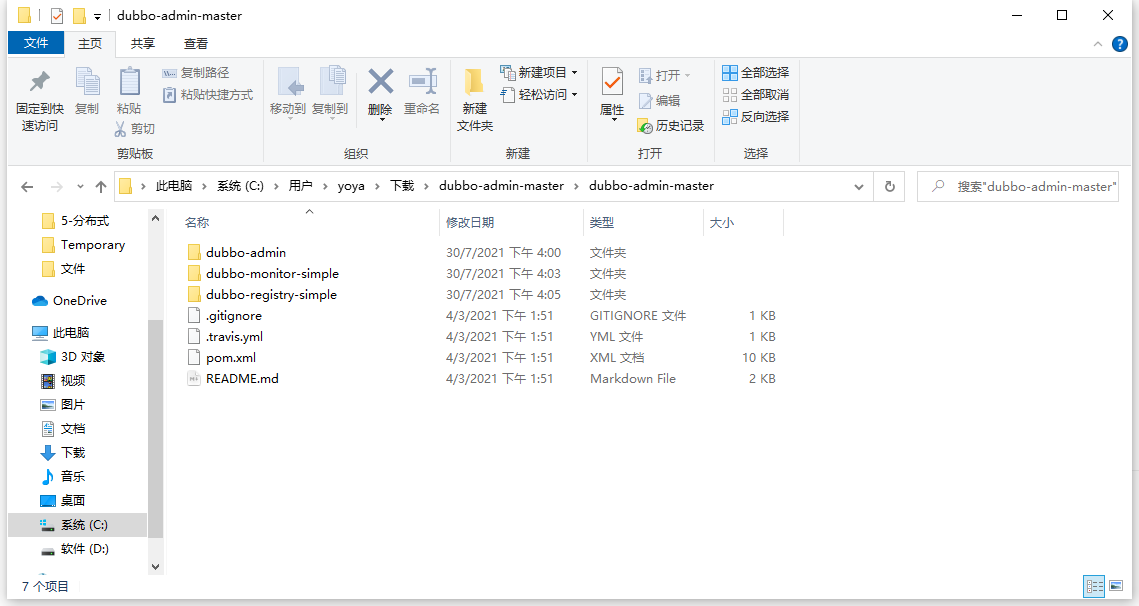Select the dubbo-admin folder
Image resolution: width=1139 pixels, height=606 pixels.
point(246,252)
